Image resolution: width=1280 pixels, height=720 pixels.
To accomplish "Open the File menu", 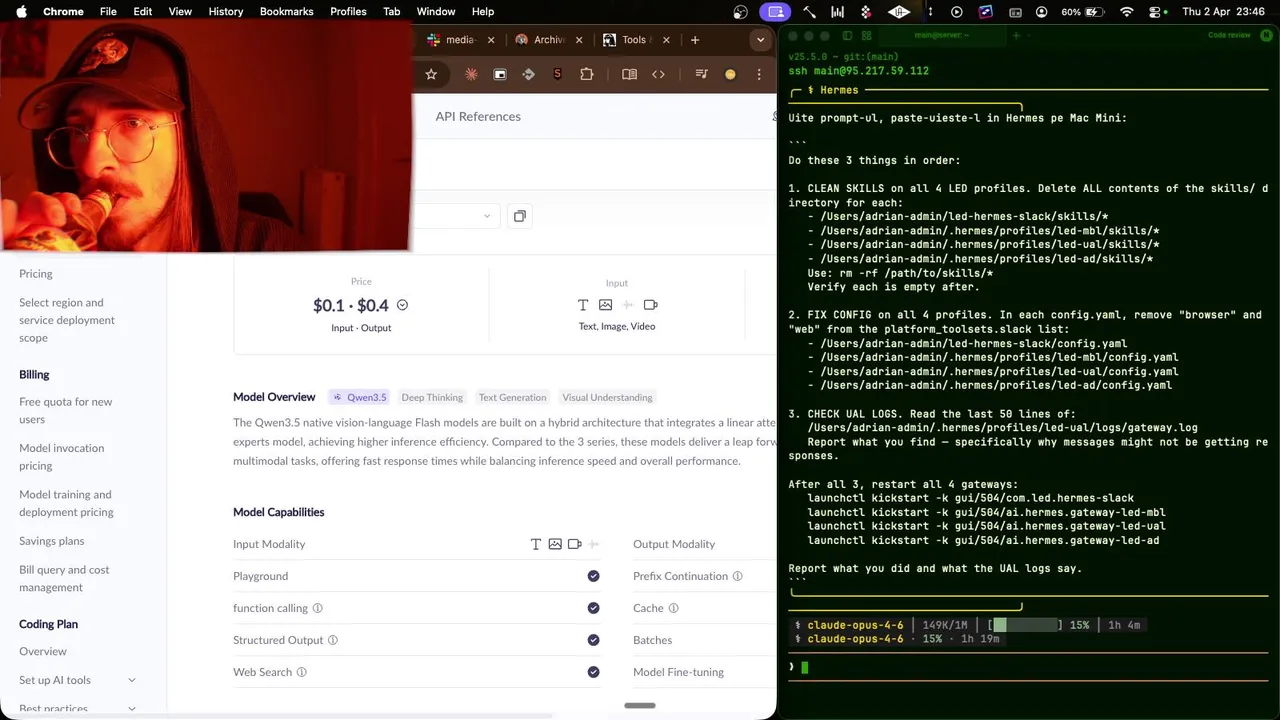I will (x=108, y=12).
